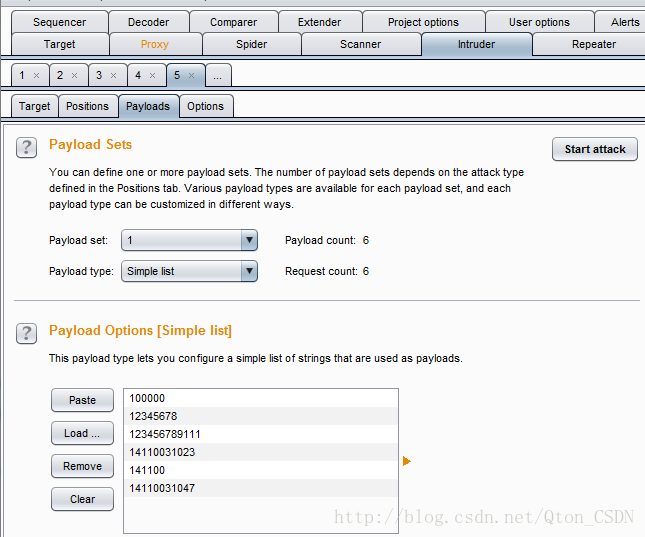Select payload entry 123456789111
The image size is (645, 537).
[261, 434]
